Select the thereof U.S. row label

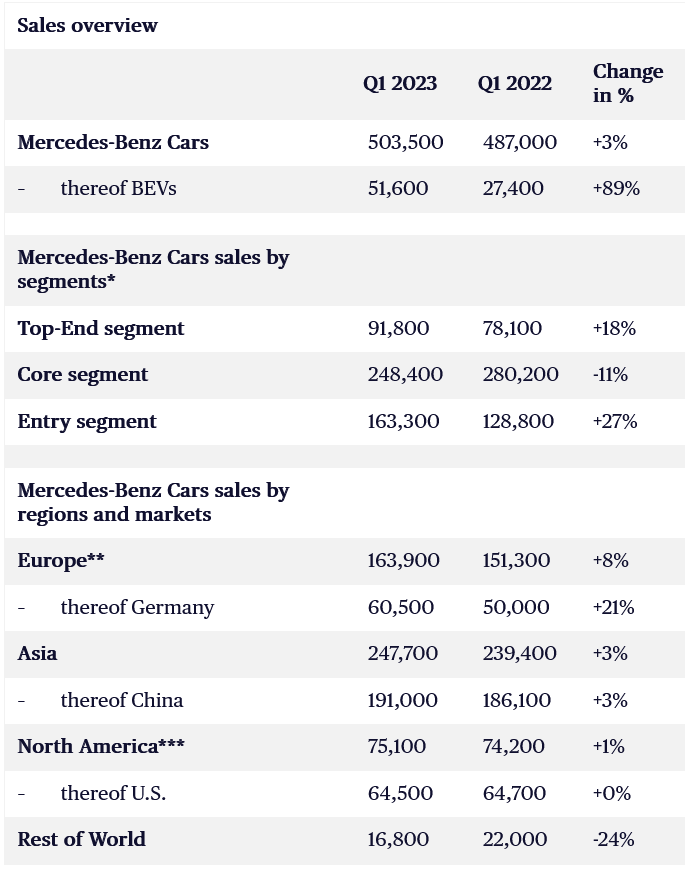coord(113,793)
